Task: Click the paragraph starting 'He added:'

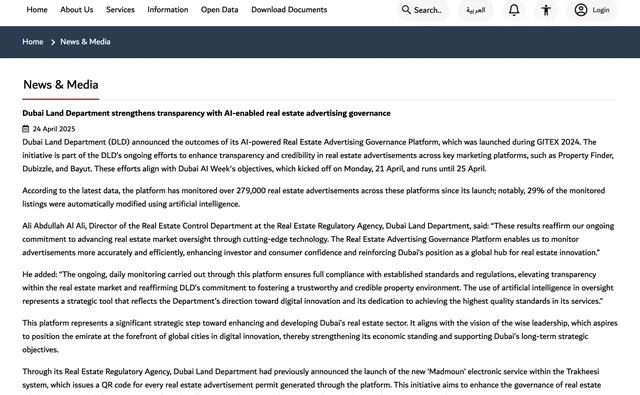Action: coord(318,288)
